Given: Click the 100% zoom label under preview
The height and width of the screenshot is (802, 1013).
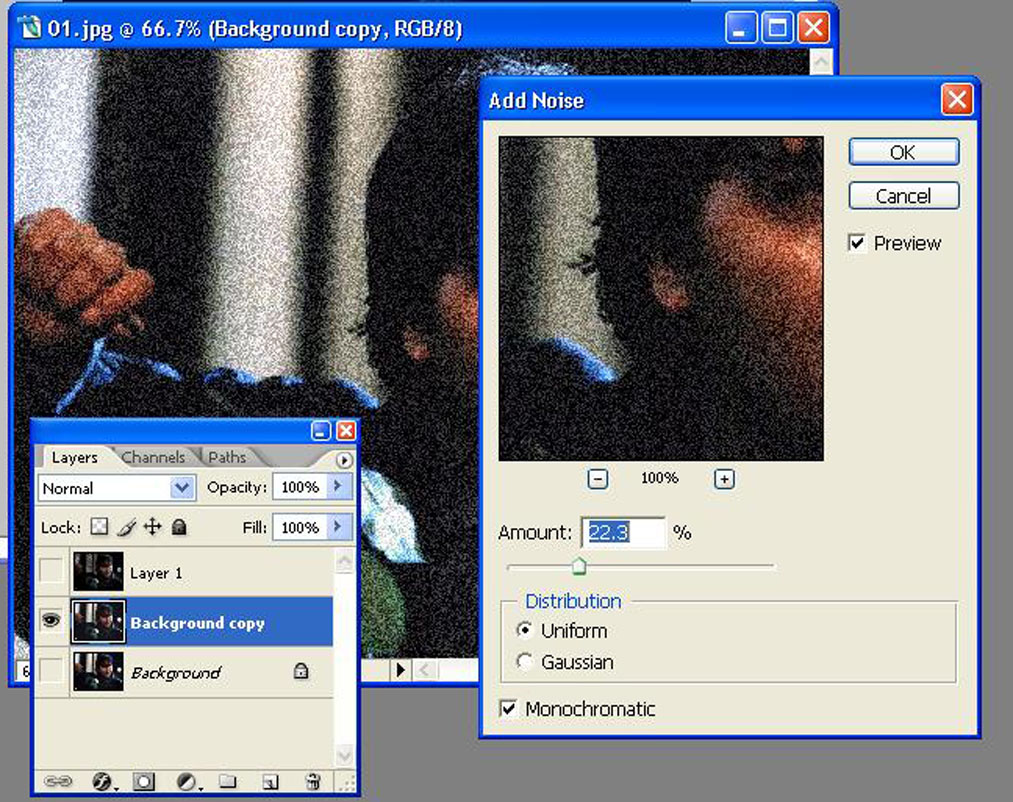Looking at the screenshot, I should click(660, 478).
